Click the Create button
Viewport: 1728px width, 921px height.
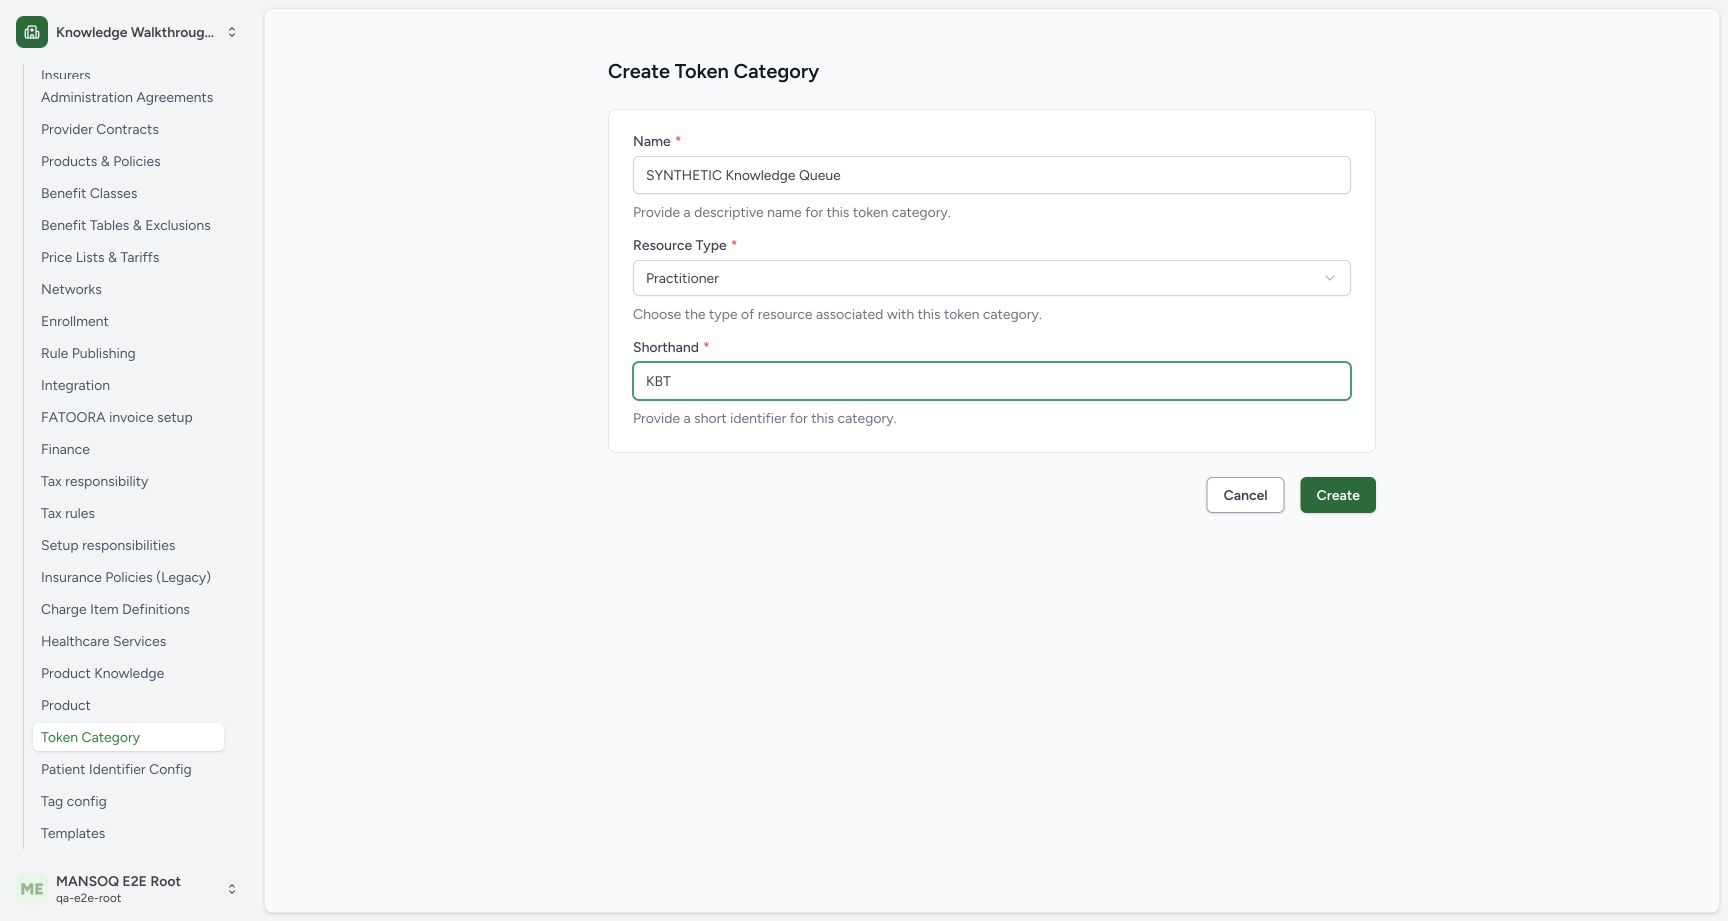[1338, 495]
